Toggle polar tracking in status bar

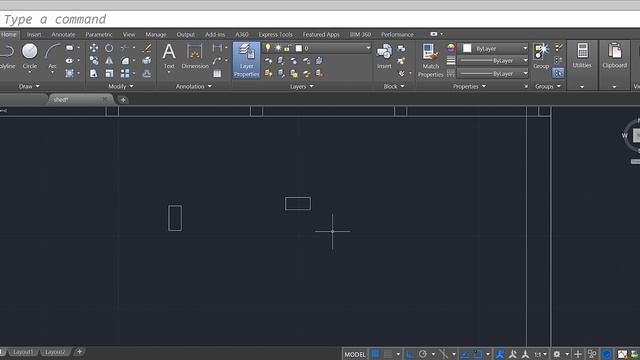(x=423, y=354)
